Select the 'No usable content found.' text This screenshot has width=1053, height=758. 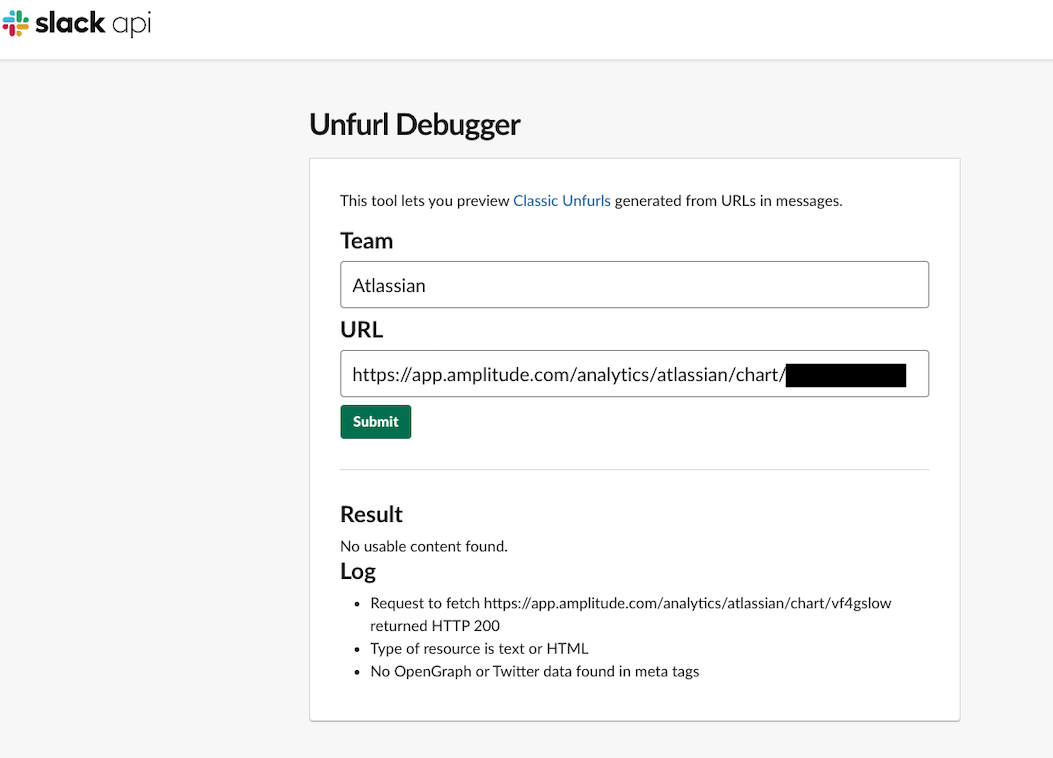click(x=424, y=547)
